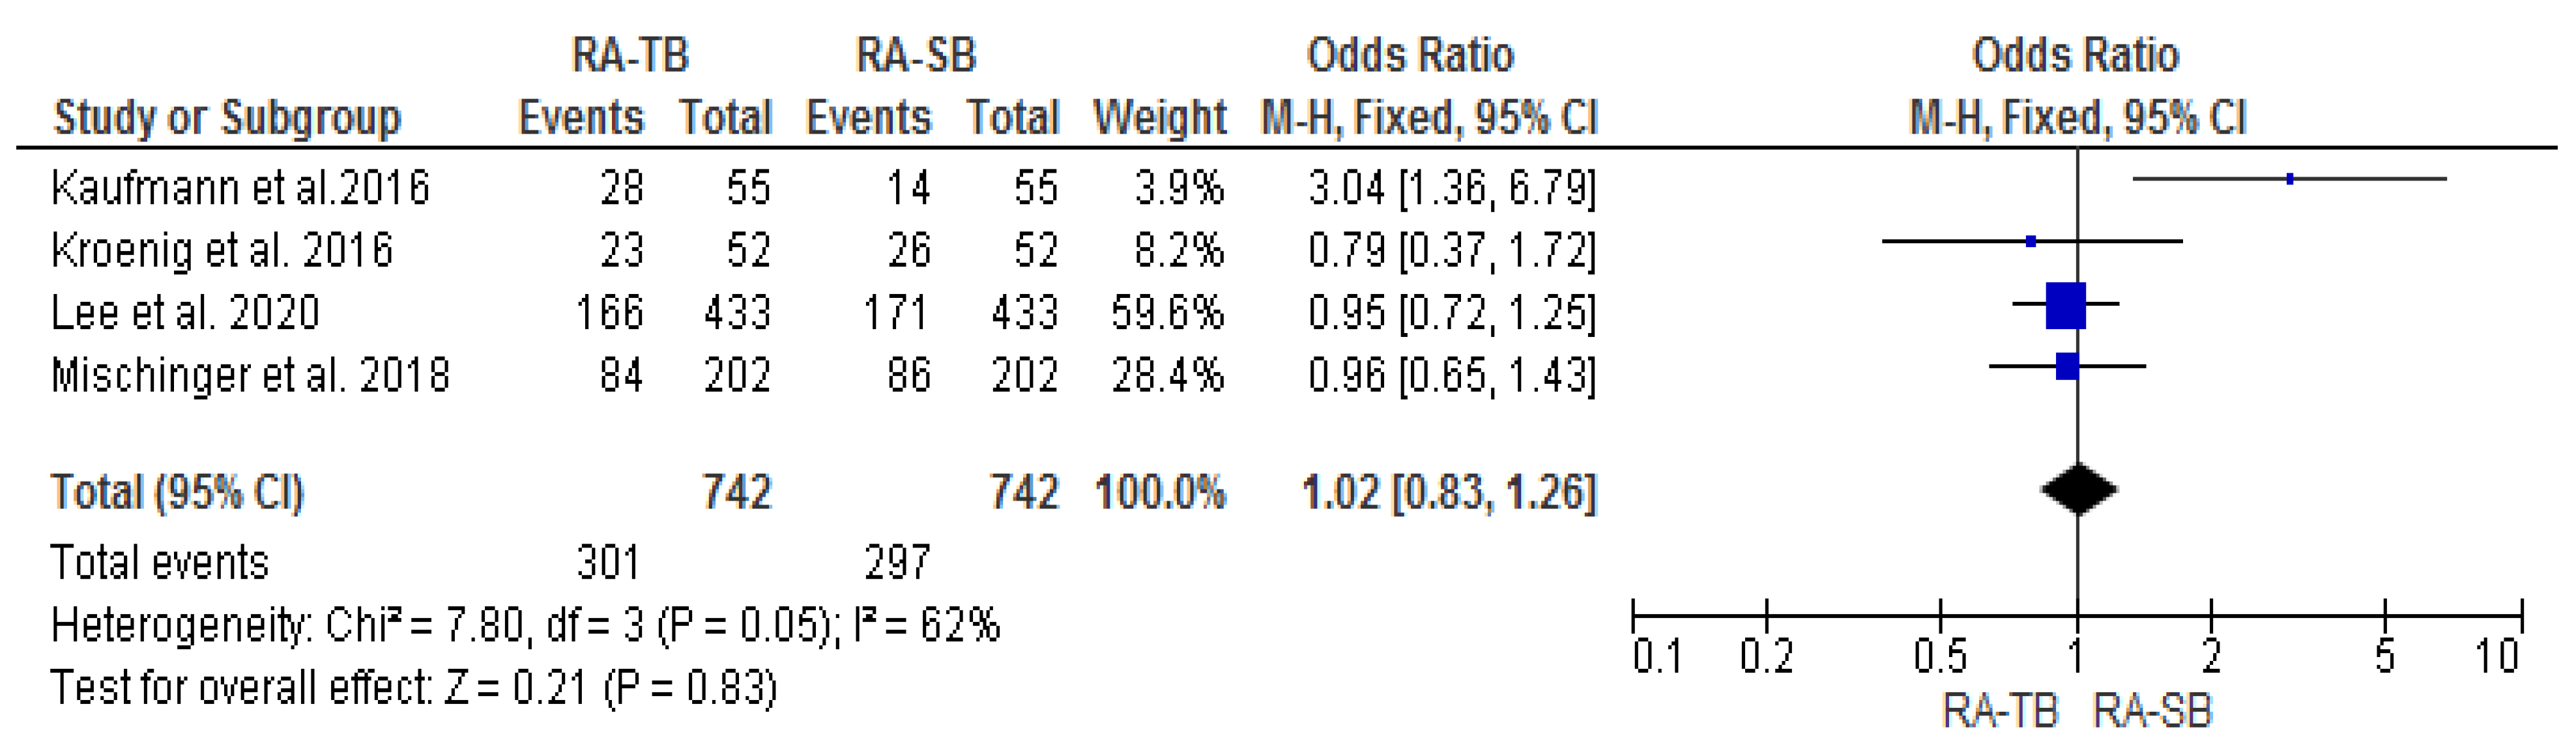The height and width of the screenshot is (747, 2576).
Task: Select the Mischinger et al. 2018 study label
Action: [x=250, y=376]
